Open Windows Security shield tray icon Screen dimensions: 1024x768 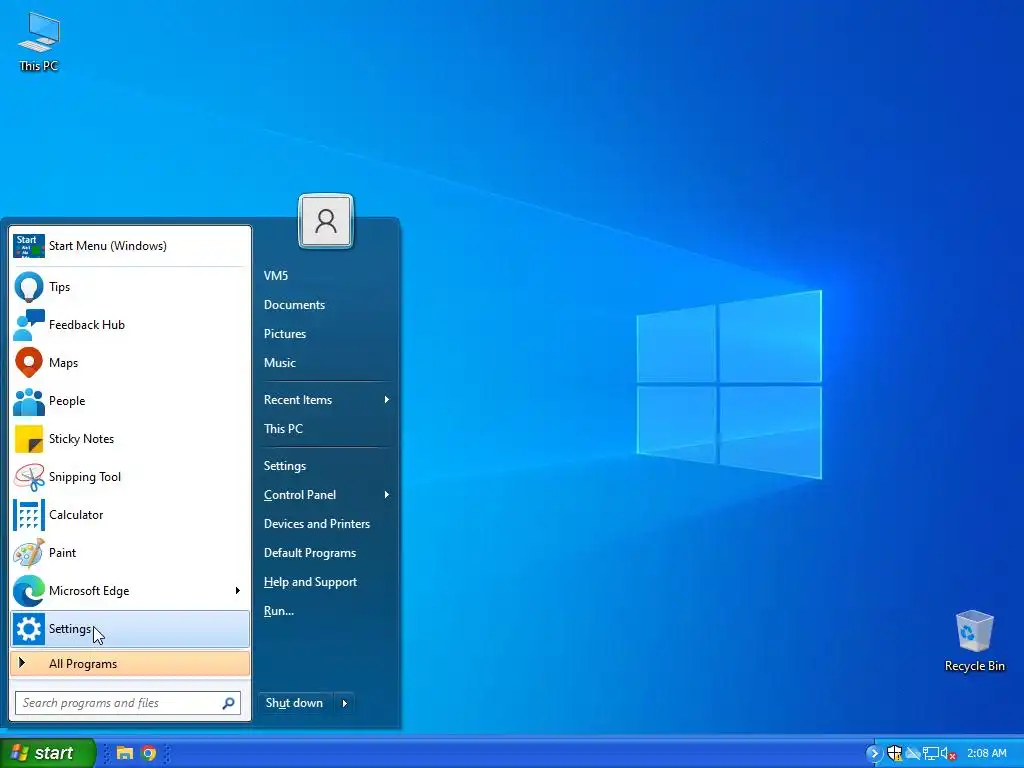(895, 754)
